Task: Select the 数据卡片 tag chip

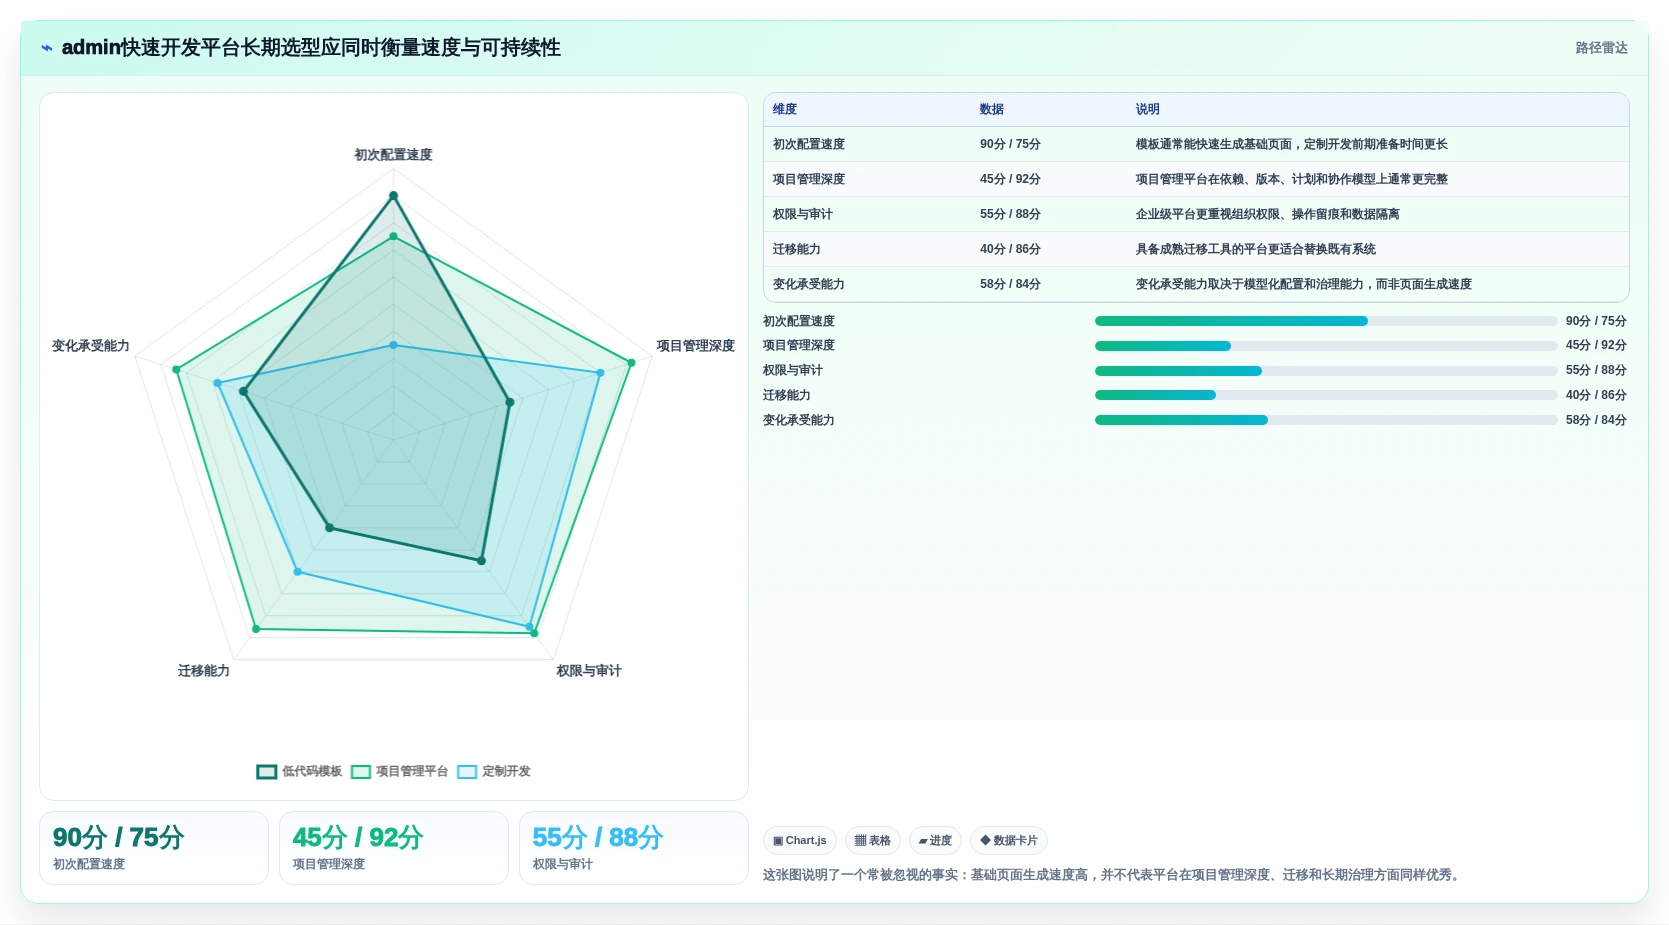Action: coord(1009,840)
